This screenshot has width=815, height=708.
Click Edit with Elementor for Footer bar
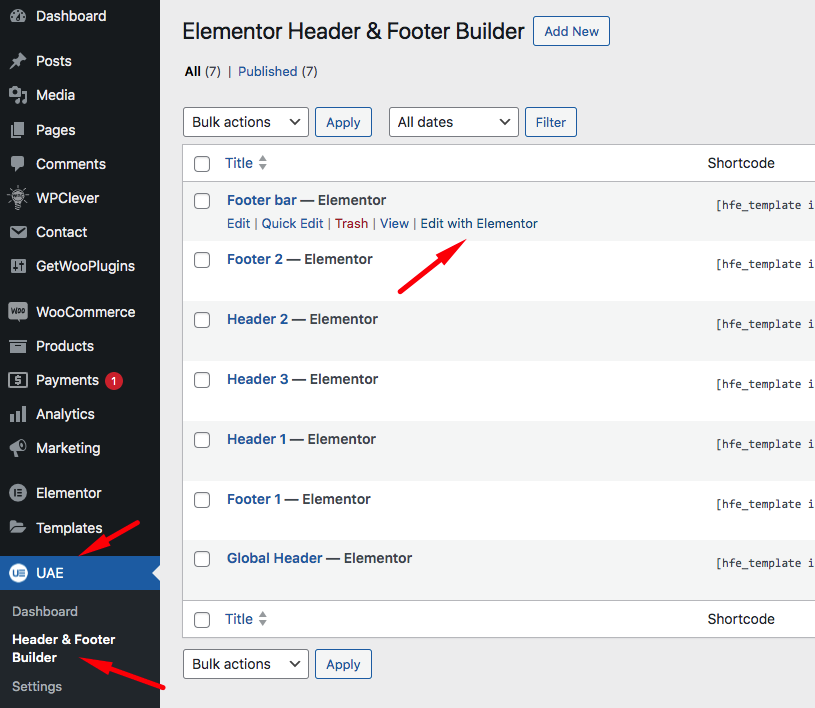pyautogui.click(x=479, y=224)
